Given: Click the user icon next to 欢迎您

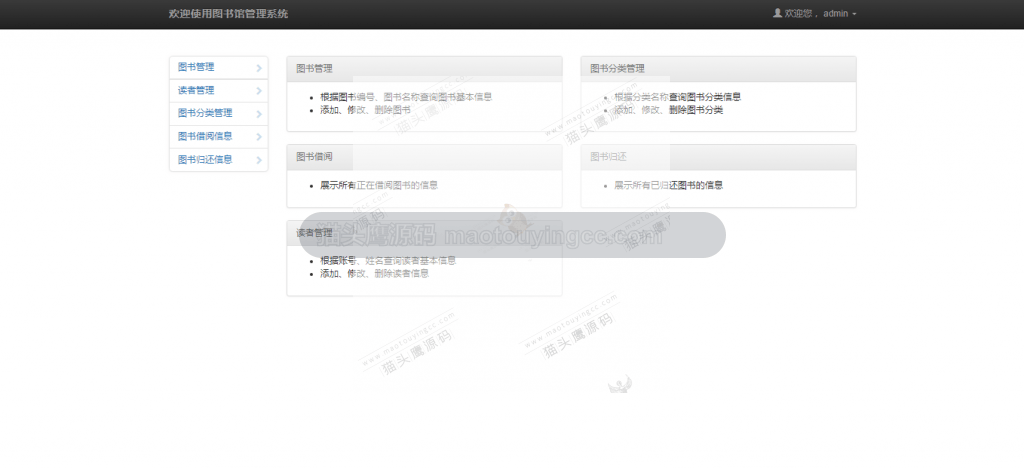Looking at the screenshot, I should point(777,13).
